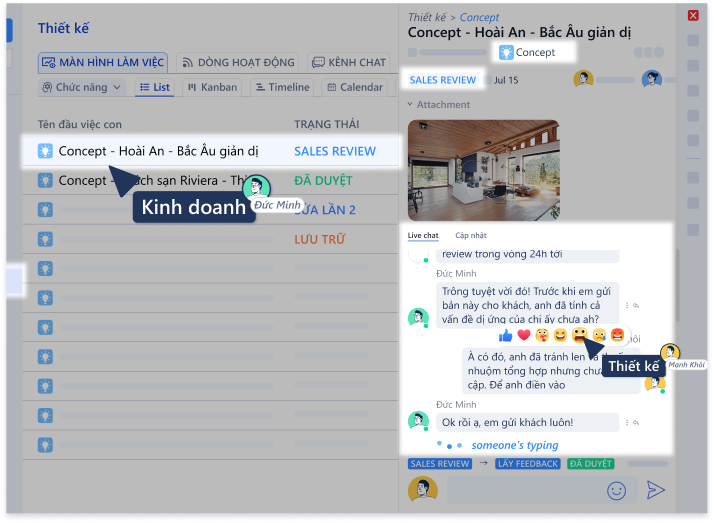The height and width of the screenshot is (523, 714).
Task: Collapse the Attachment section
Action: pyautogui.click(x=410, y=105)
